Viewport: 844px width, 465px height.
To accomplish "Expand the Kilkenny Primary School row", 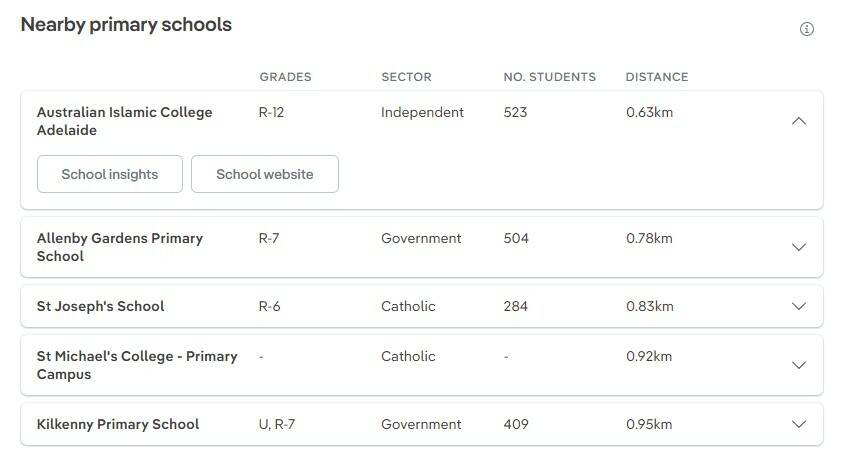I will point(798,424).
